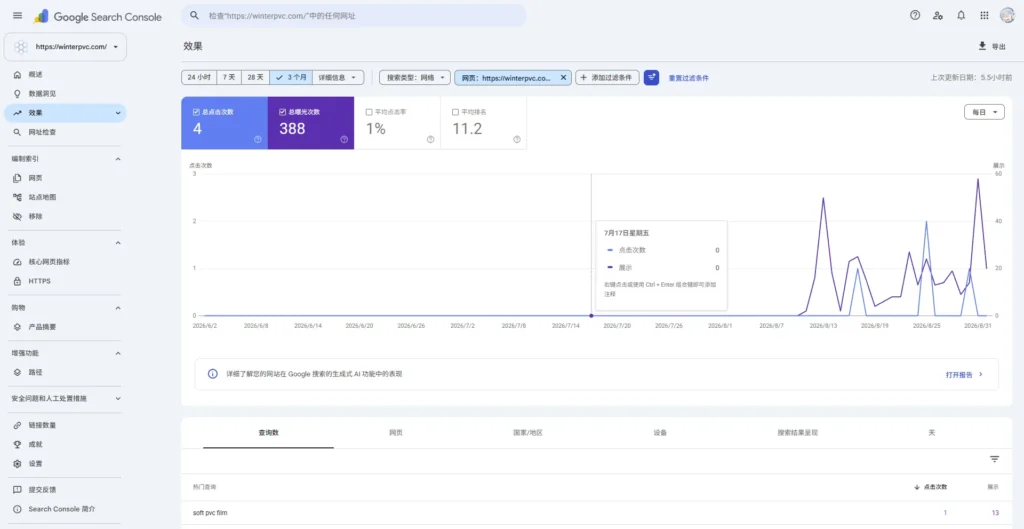Toggle 总点击次数 metric checkbox
Screen dimensions: 1024x529
click(x=197, y=112)
